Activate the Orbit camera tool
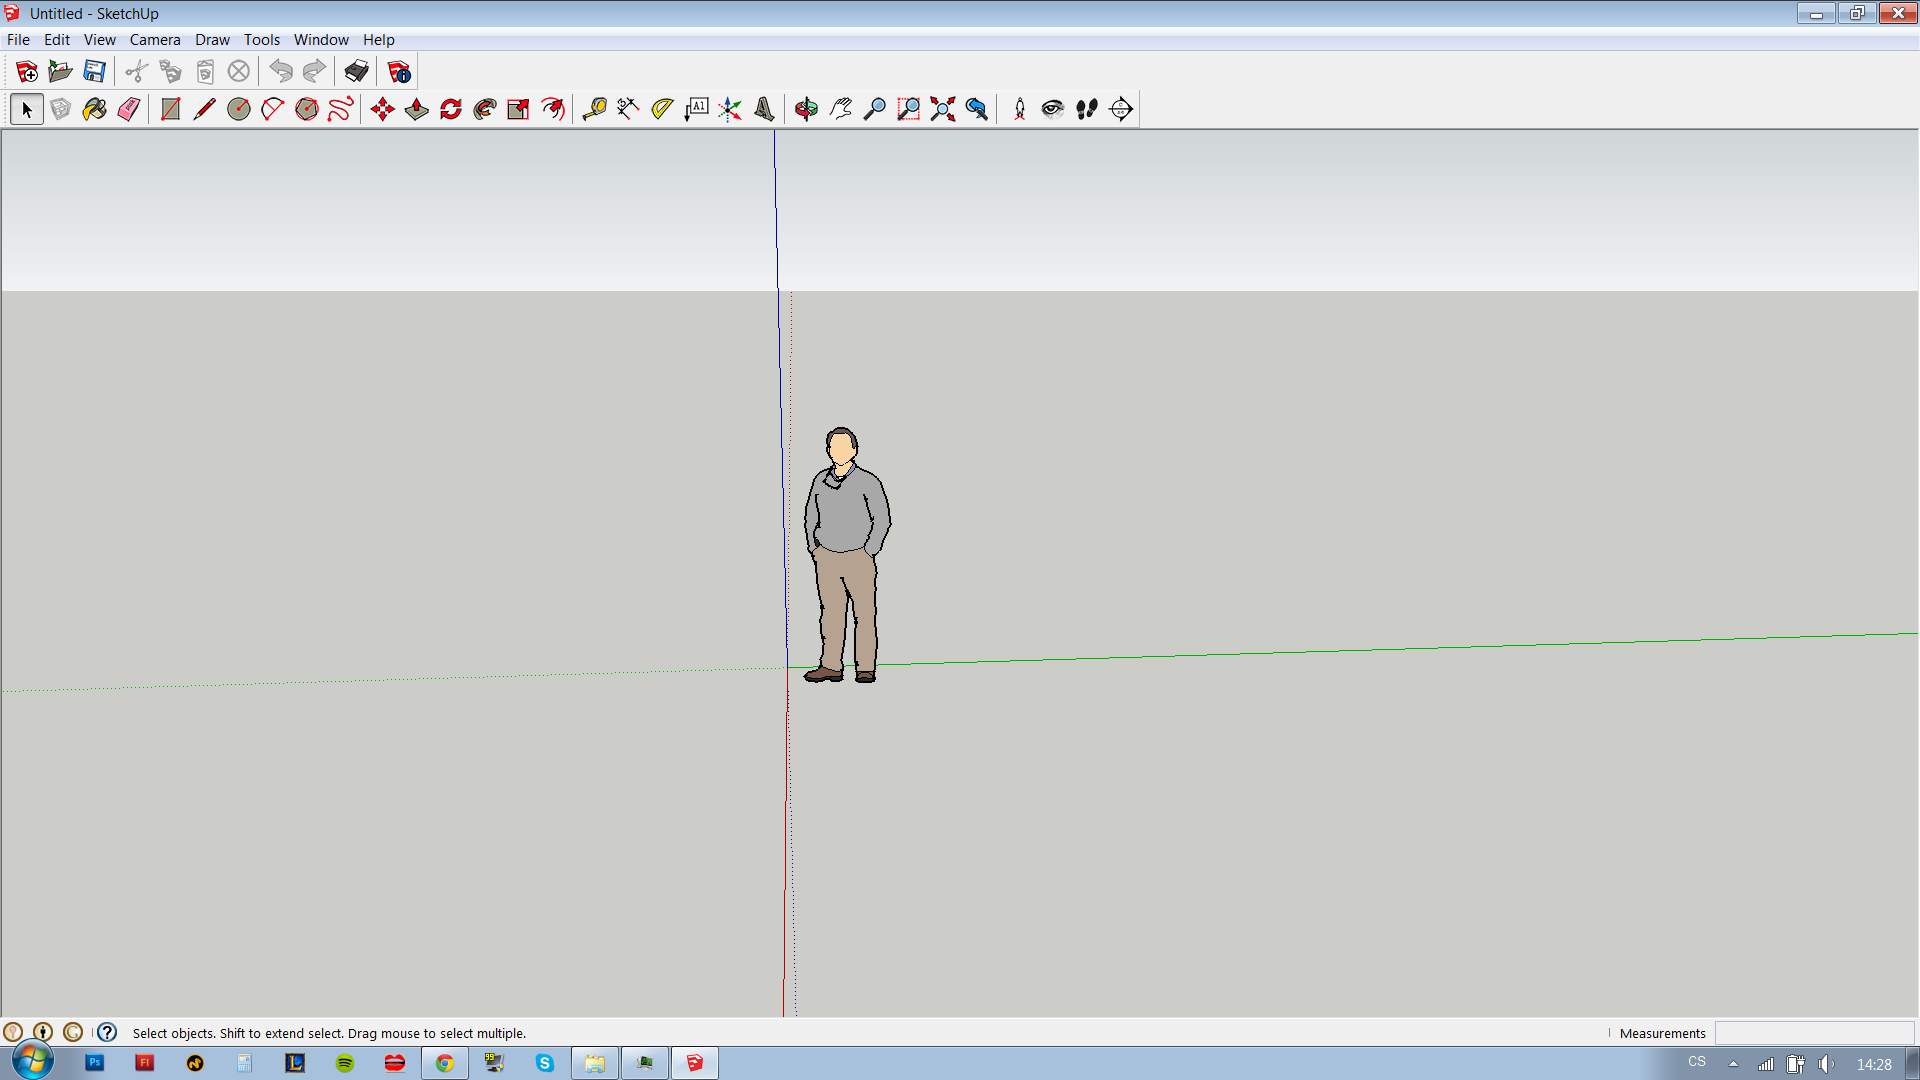 [x=806, y=109]
